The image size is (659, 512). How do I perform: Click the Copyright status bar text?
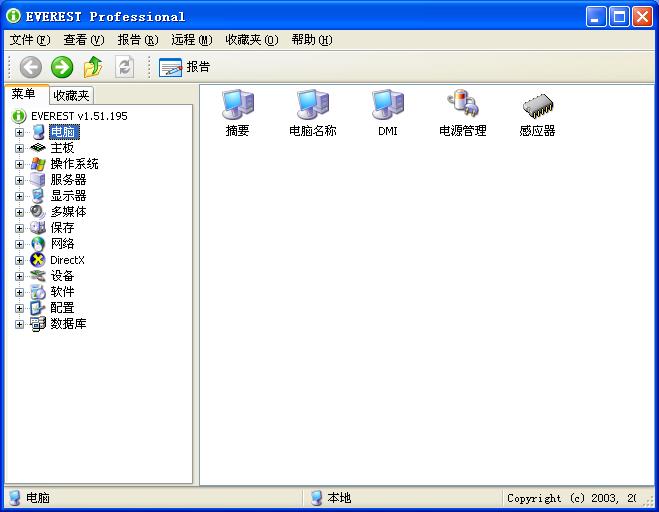tap(571, 499)
